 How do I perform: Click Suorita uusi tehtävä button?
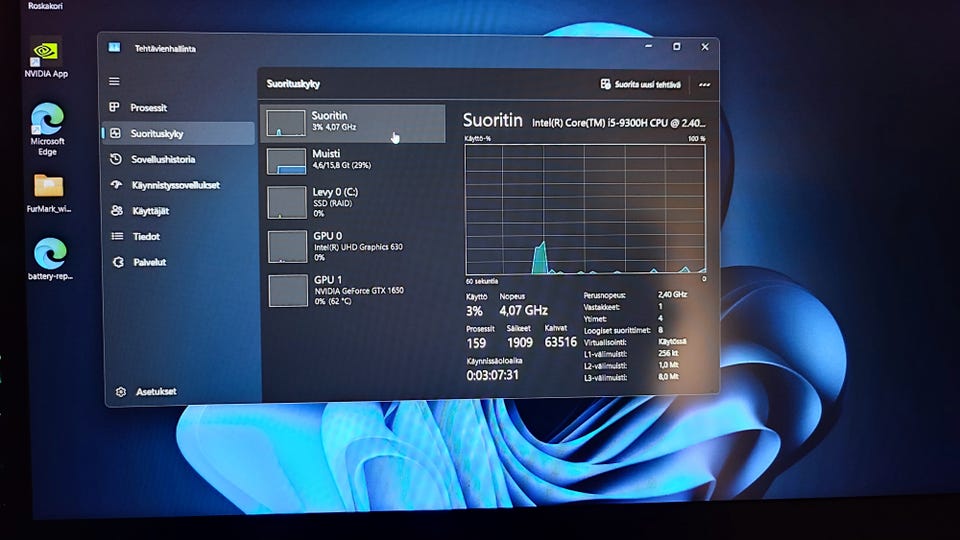[x=641, y=84]
